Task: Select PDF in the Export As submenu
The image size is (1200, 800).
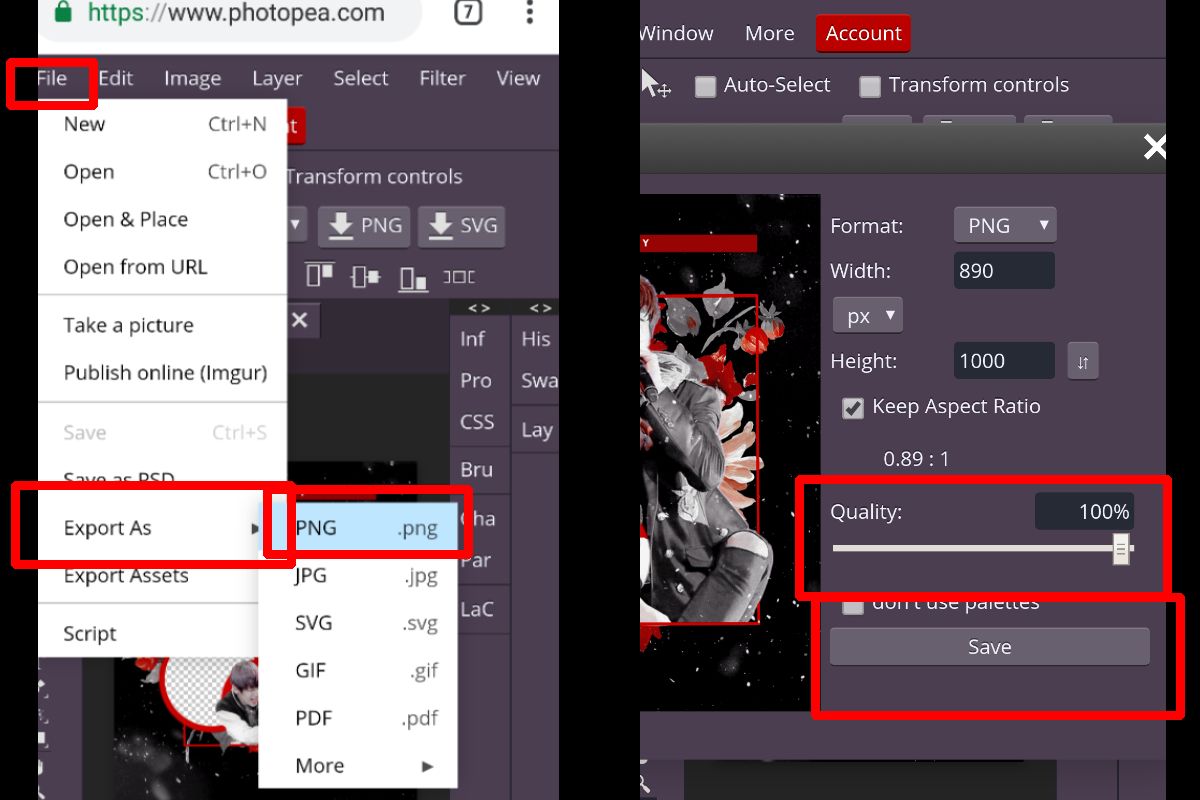Action: (x=358, y=718)
